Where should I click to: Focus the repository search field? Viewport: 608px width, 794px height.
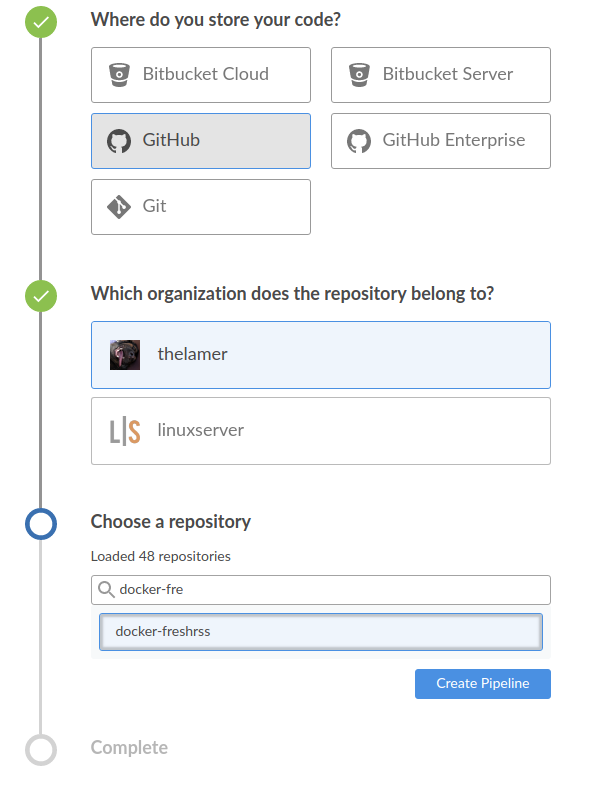point(330,590)
